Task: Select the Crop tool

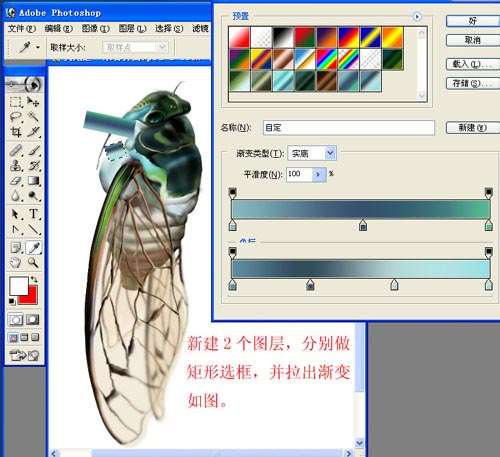Action: (x=15, y=132)
